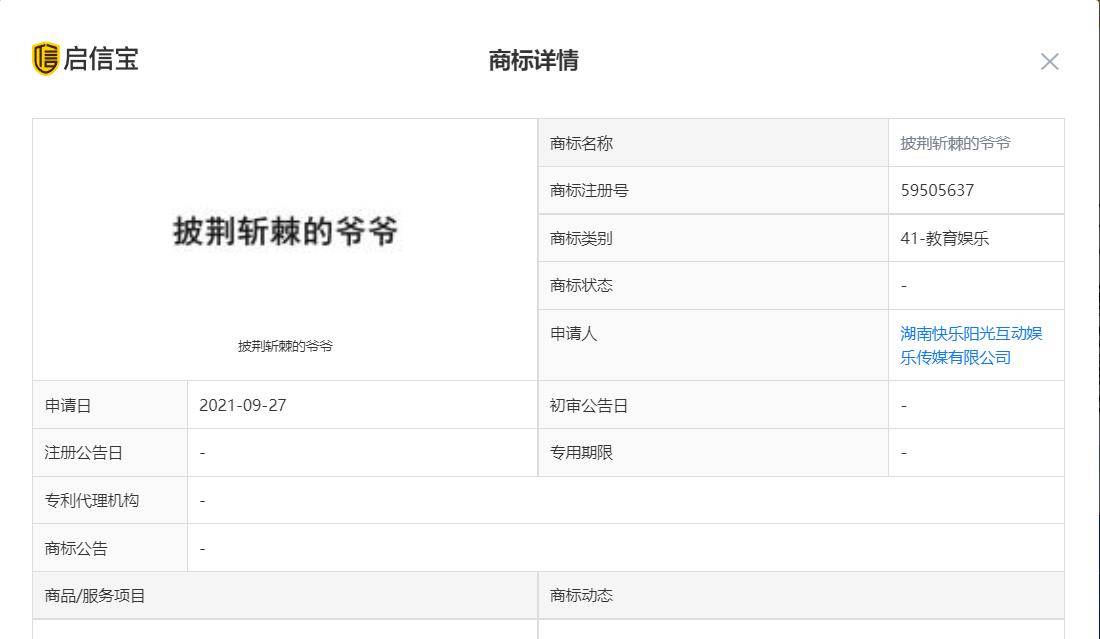The height and width of the screenshot is (639, 1100).
Task: Click the 申请日 value 2021-09-27
Action: 243,405
